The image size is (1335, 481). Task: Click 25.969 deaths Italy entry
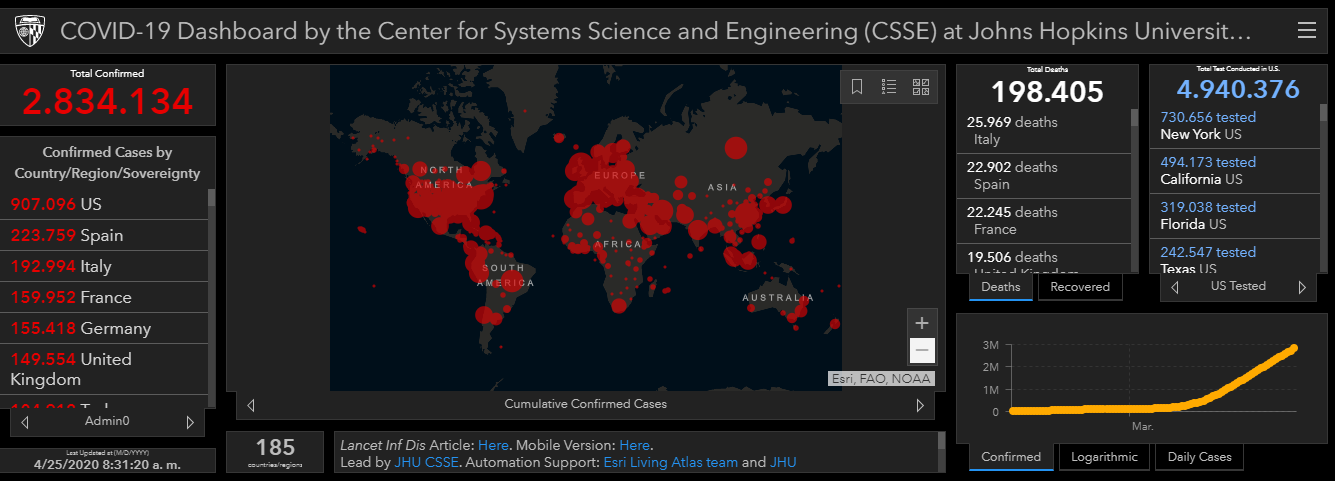[1045, 131]
